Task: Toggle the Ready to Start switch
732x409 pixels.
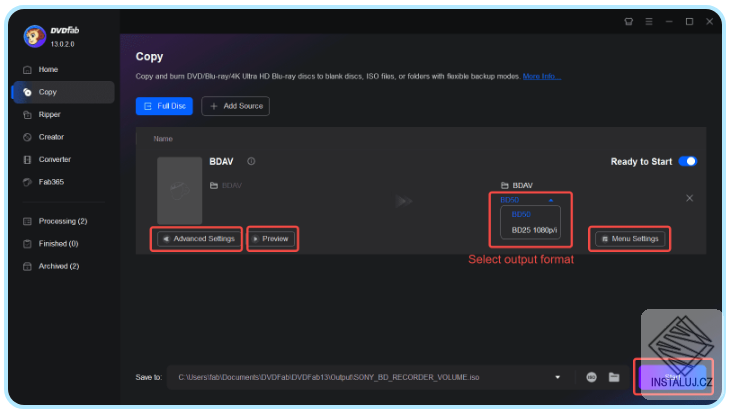Action: point(688,161)
